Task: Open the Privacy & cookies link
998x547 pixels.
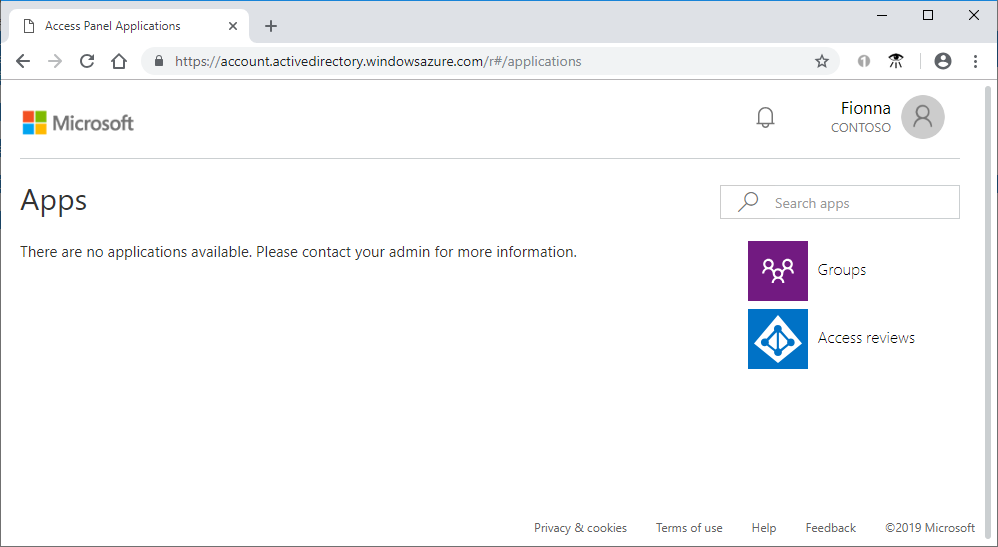Action: click(580, 528)
